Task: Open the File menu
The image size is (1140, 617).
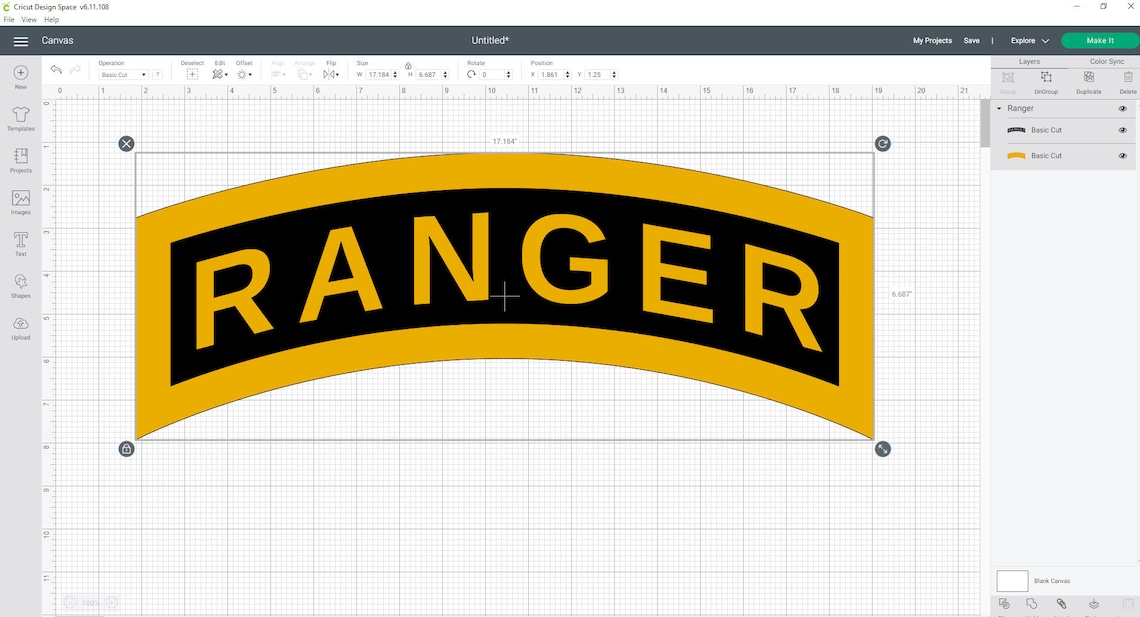Action: 8,18
